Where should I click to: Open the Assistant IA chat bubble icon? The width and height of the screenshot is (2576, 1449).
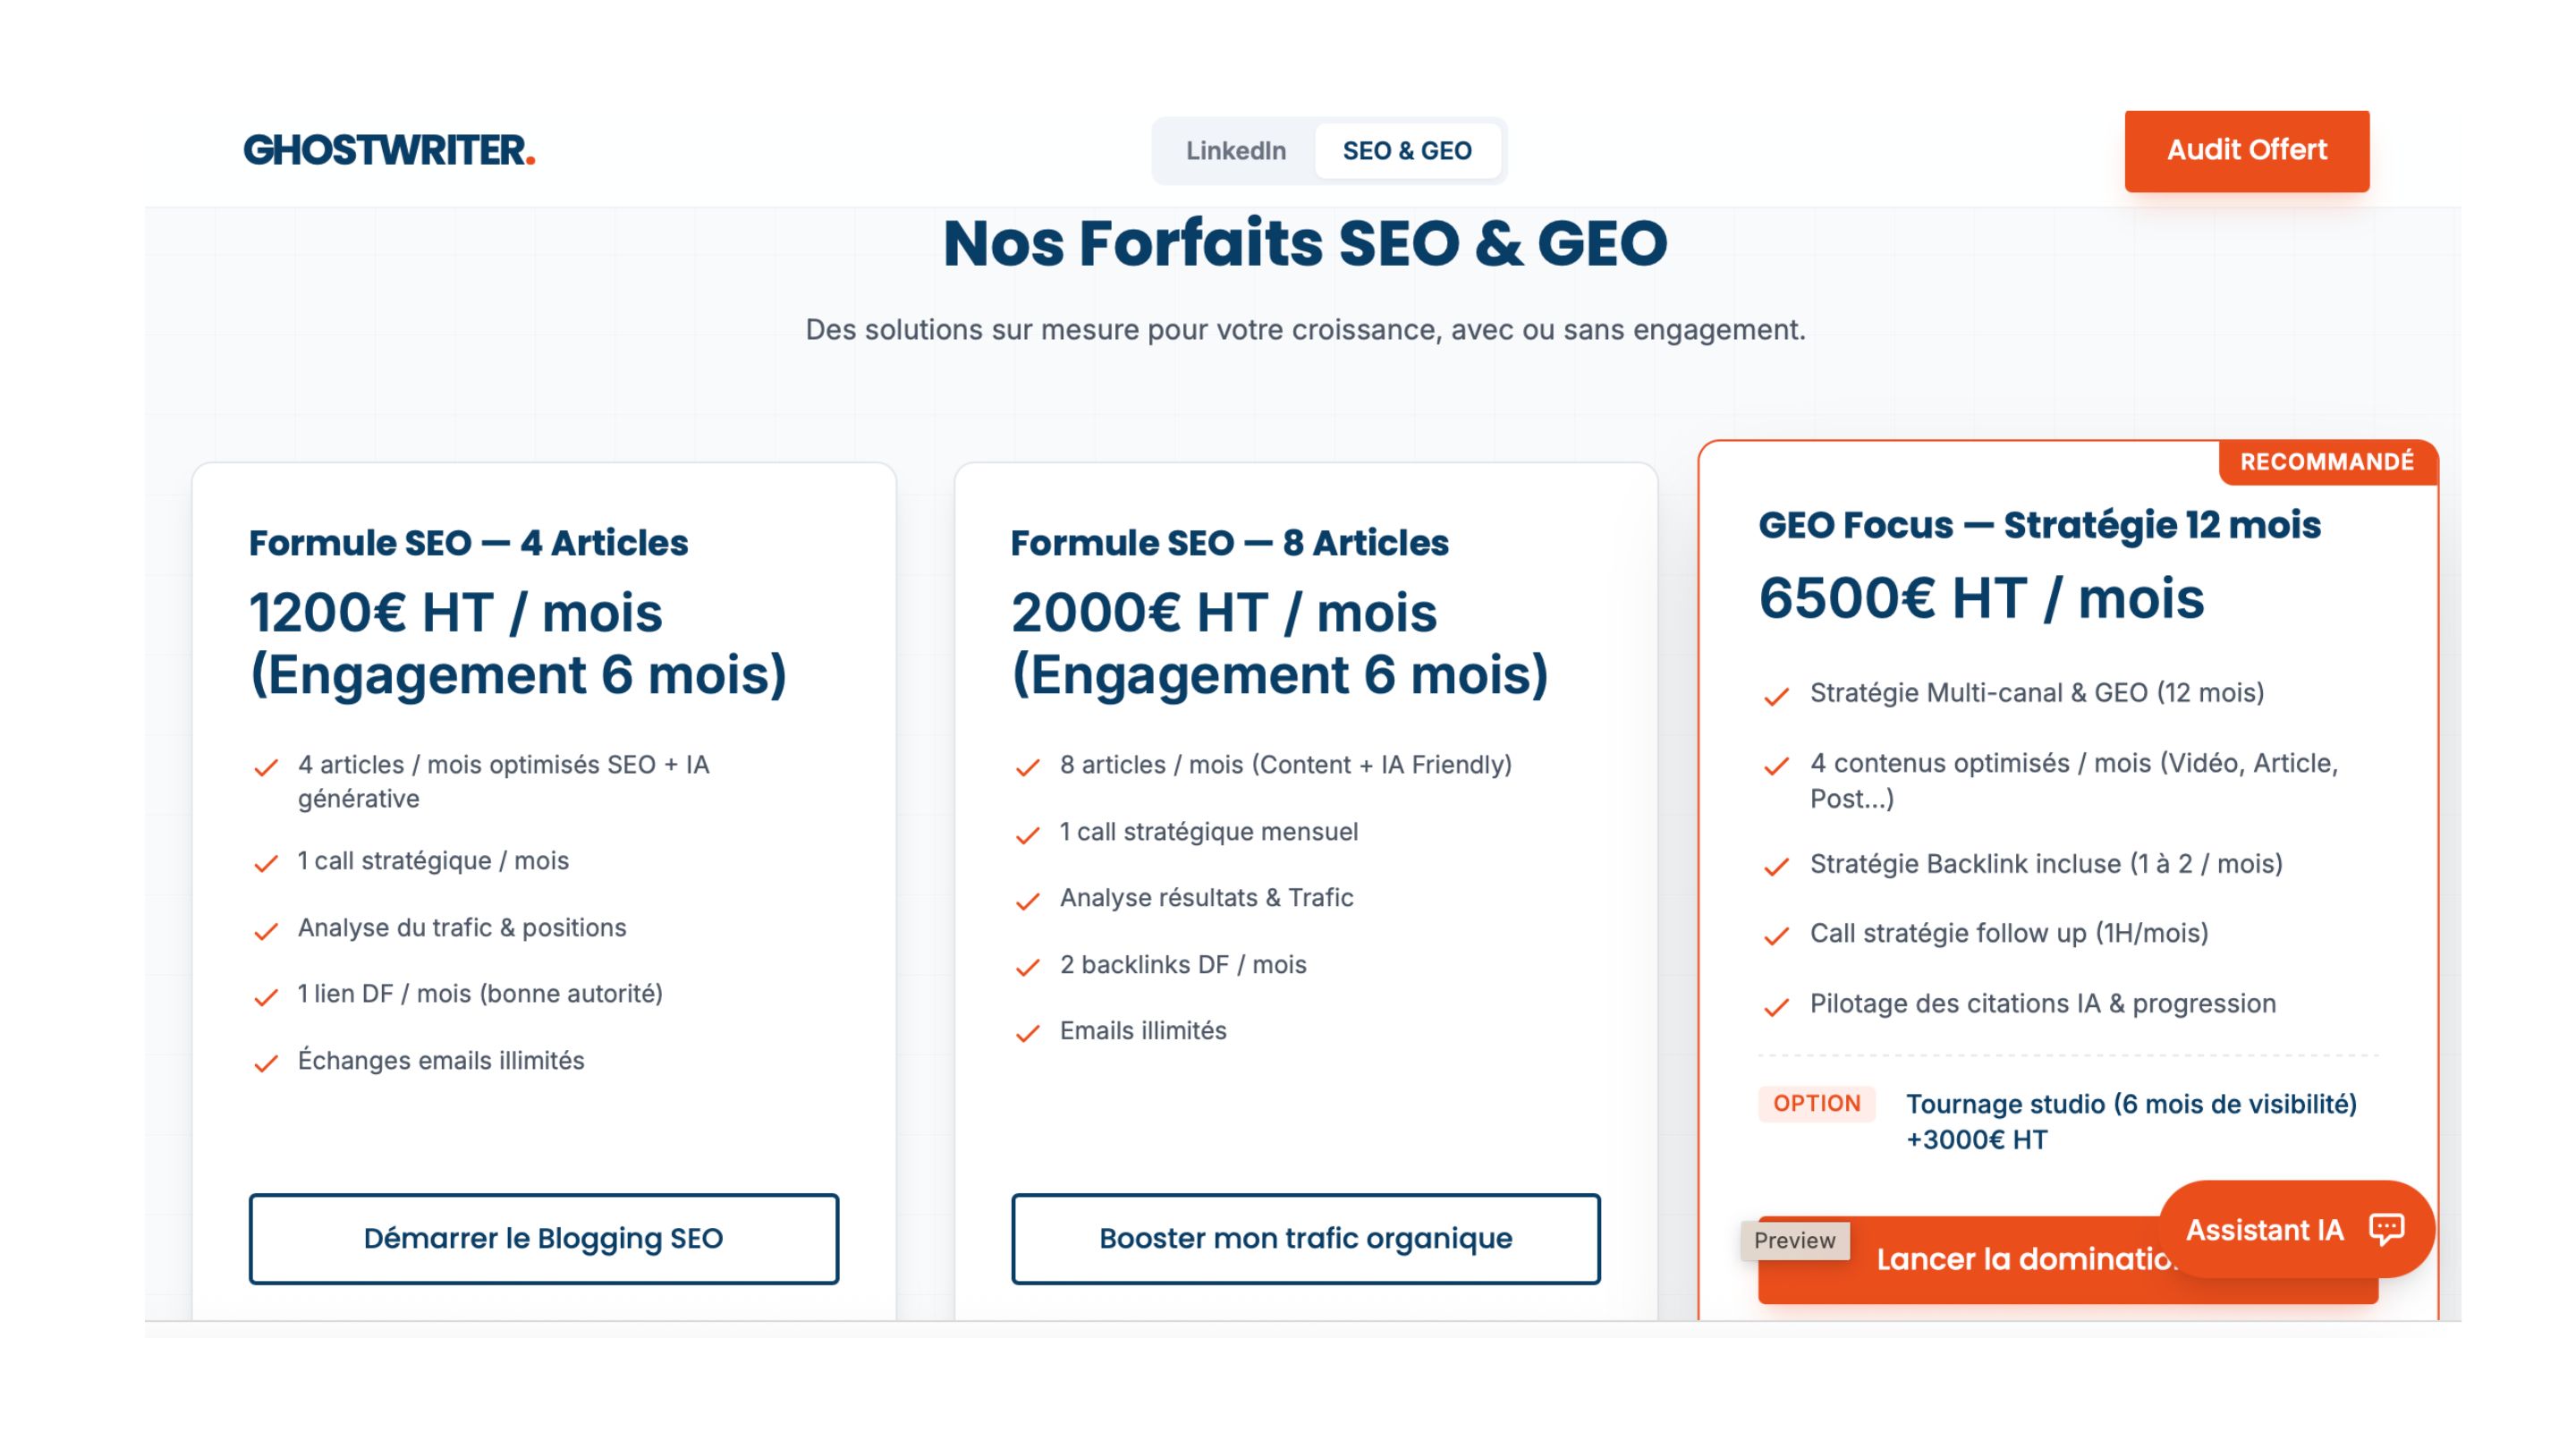tap(2386, 1228)
